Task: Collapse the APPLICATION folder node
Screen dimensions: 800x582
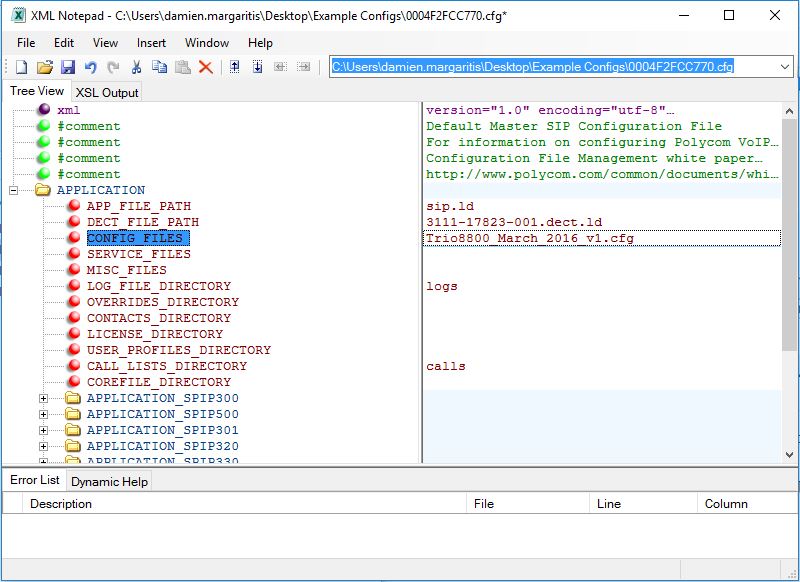Action: coord(14,190)
